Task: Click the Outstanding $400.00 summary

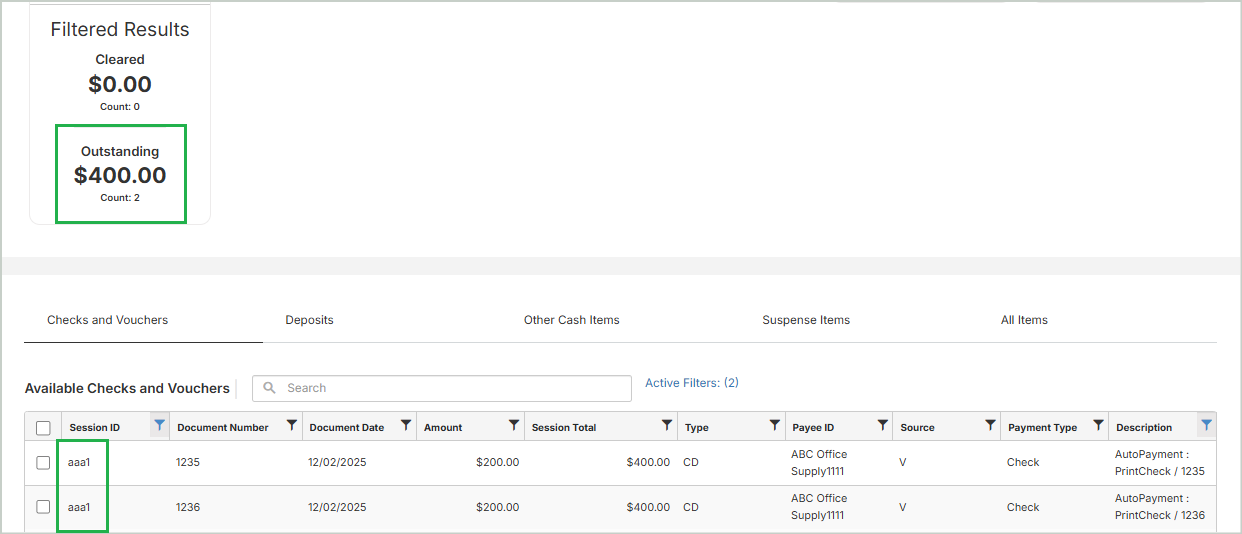Action: click(x=120, y=174)
